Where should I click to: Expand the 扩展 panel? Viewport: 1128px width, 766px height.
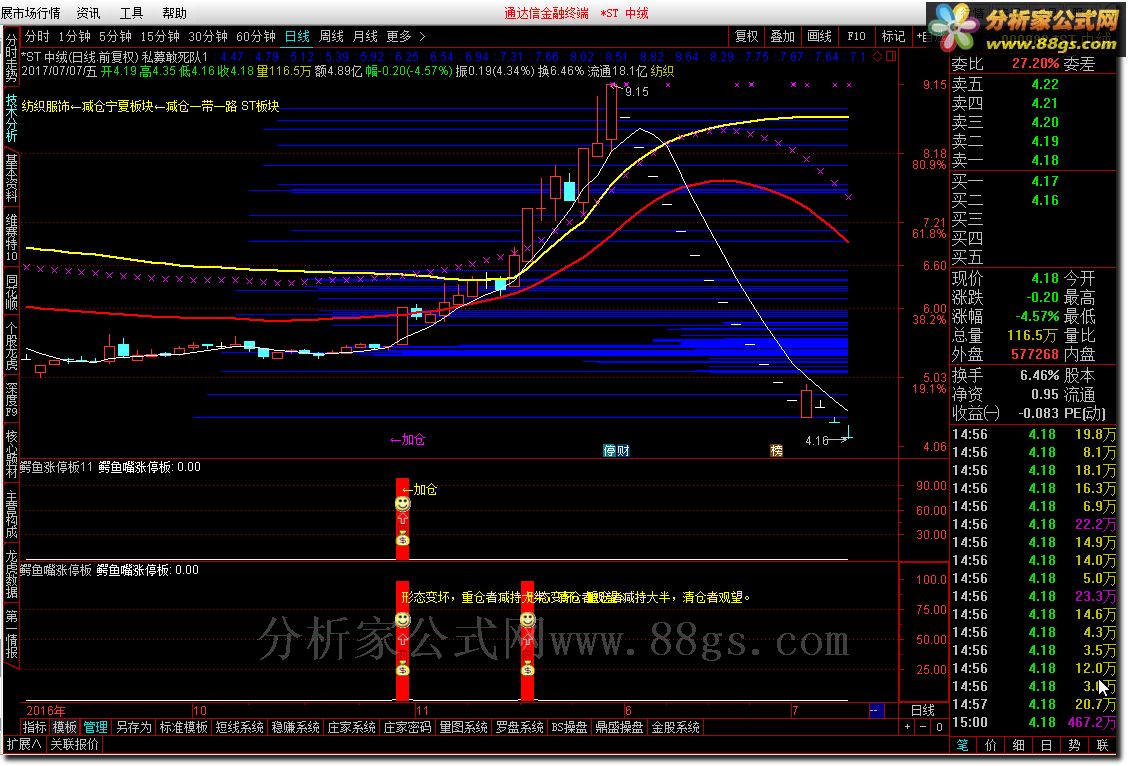pyautogui.click(x=24, y=744)
